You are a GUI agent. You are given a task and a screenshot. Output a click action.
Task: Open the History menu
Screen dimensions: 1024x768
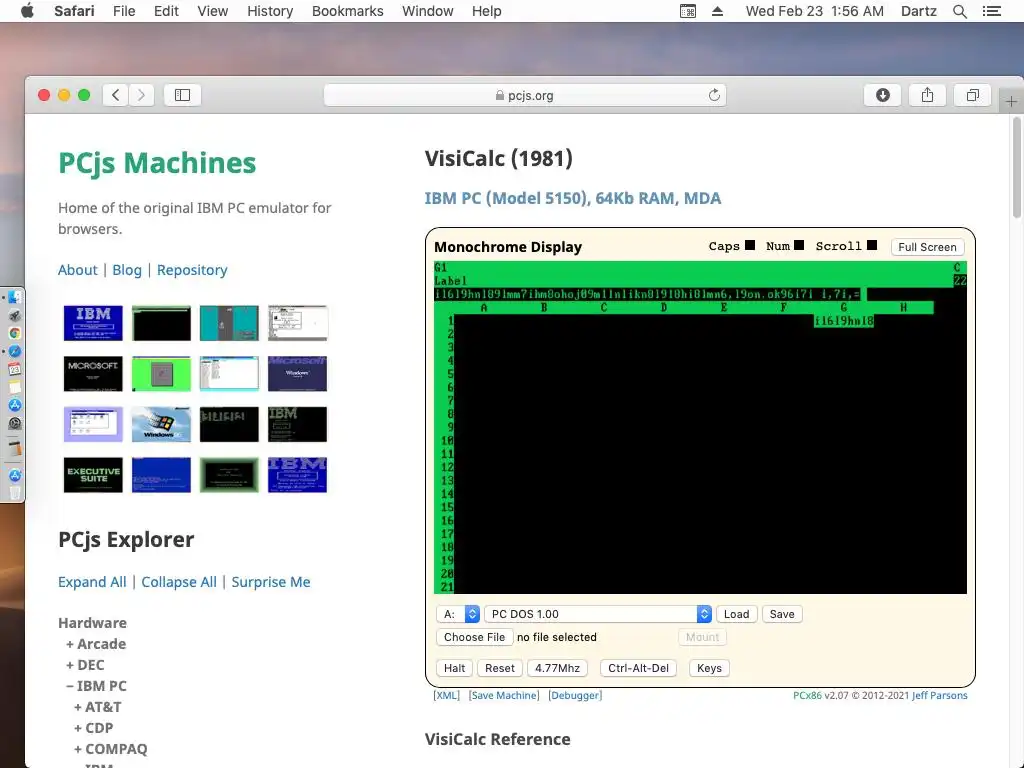click(270, 11)
